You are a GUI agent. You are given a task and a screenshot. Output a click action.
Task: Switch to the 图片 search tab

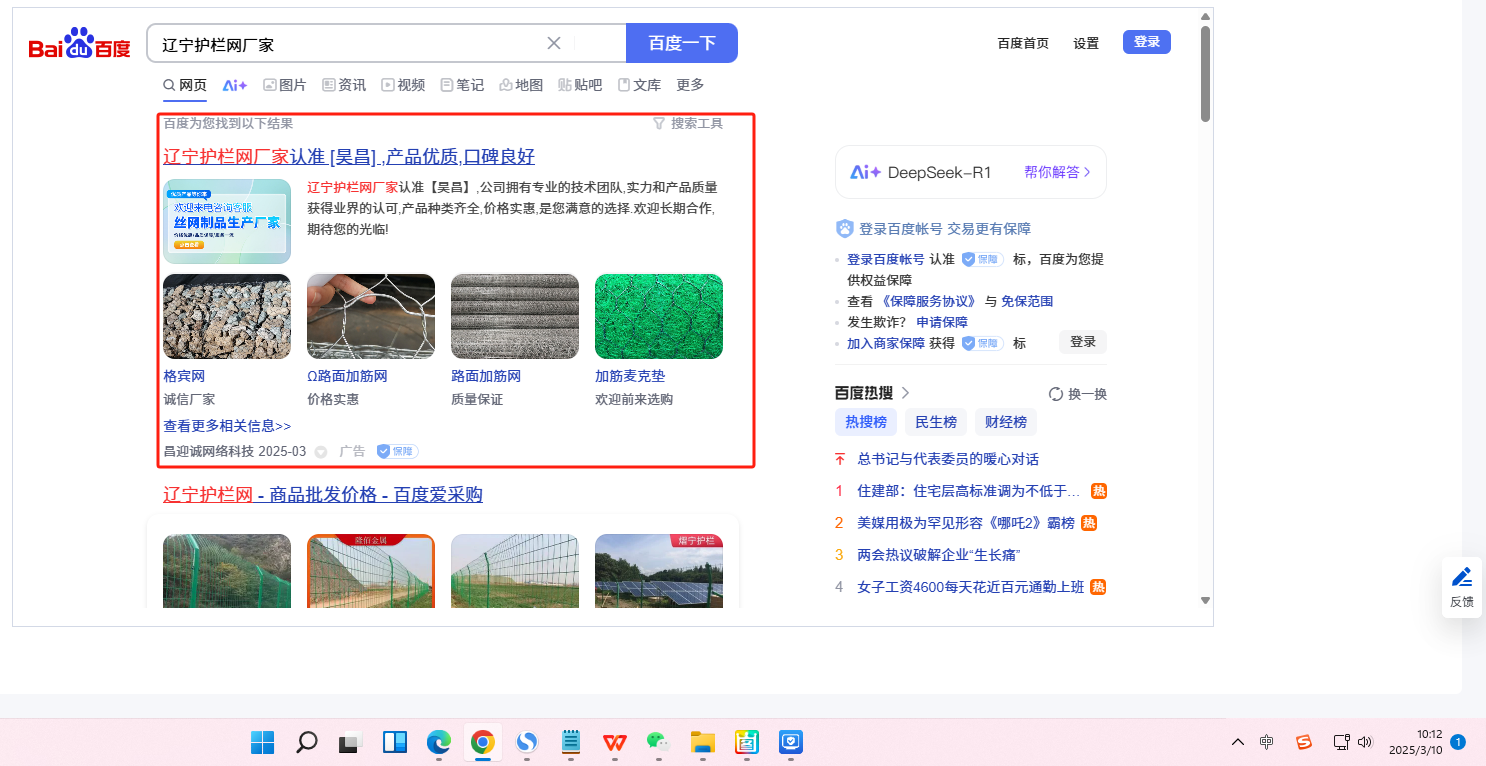tap(285, 85)
